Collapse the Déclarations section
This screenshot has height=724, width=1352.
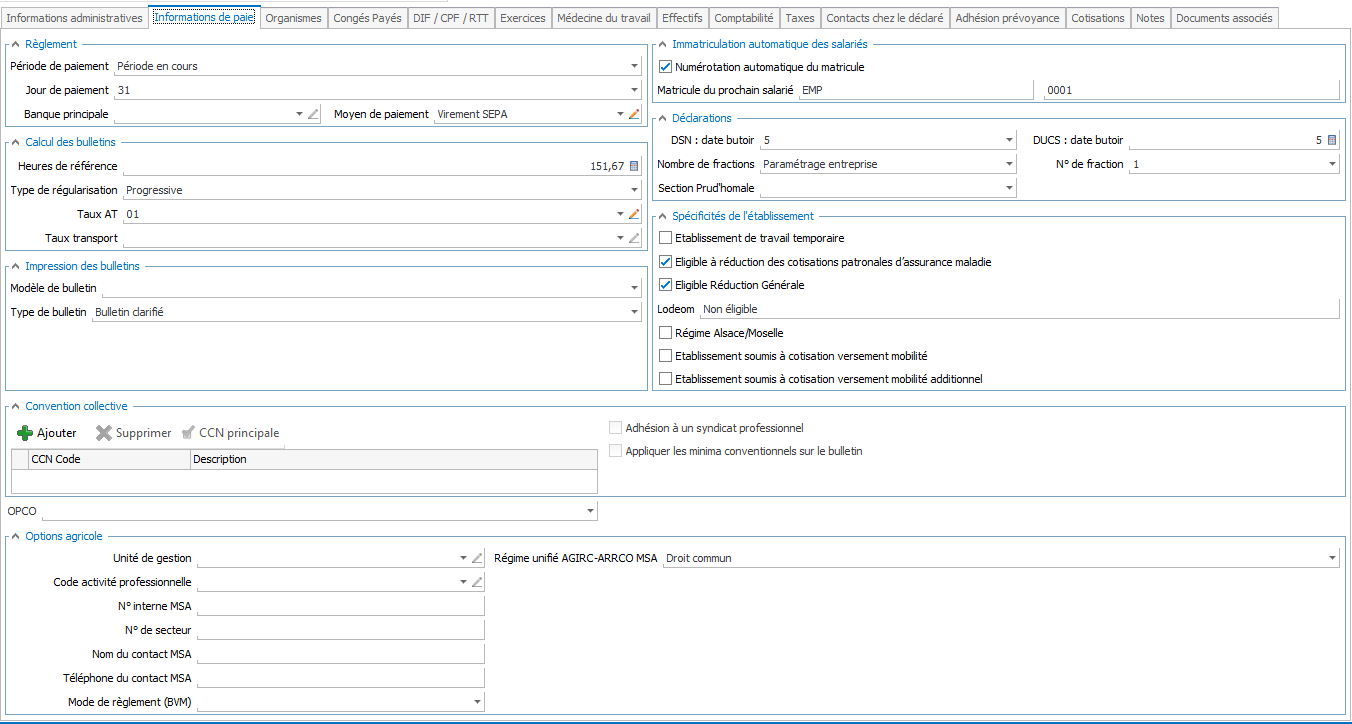tap(662, 118)
